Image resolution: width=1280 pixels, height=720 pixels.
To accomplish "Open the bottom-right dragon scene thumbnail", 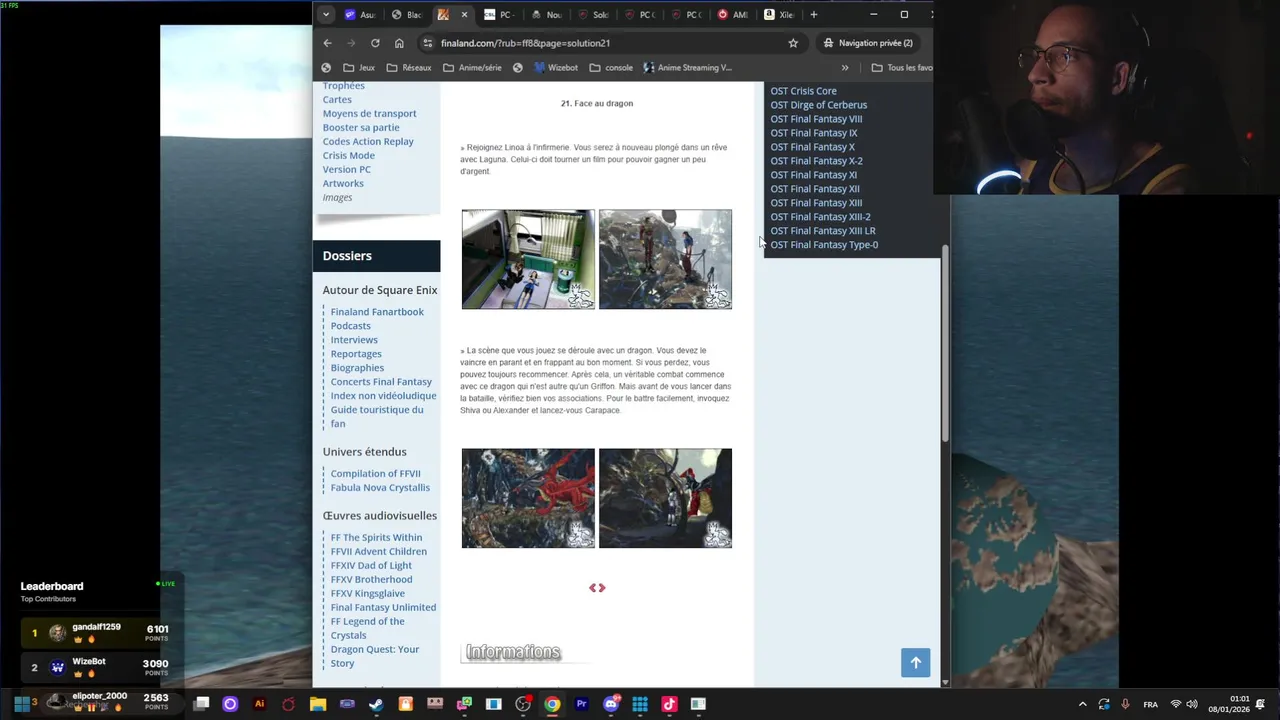I will (x=665, y=498).
